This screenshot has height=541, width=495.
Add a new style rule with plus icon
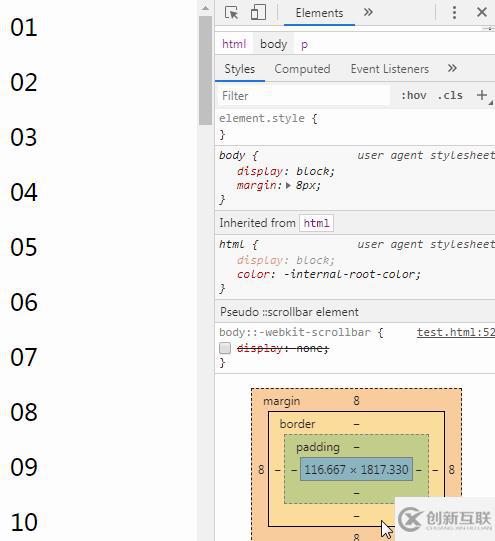[482, 95]
